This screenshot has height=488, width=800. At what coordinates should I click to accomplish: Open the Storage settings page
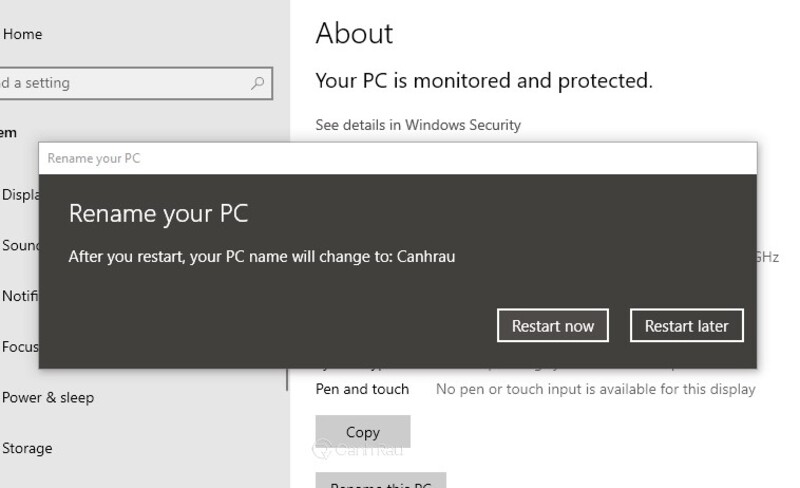pyautogui.click(x=27, y=448)
